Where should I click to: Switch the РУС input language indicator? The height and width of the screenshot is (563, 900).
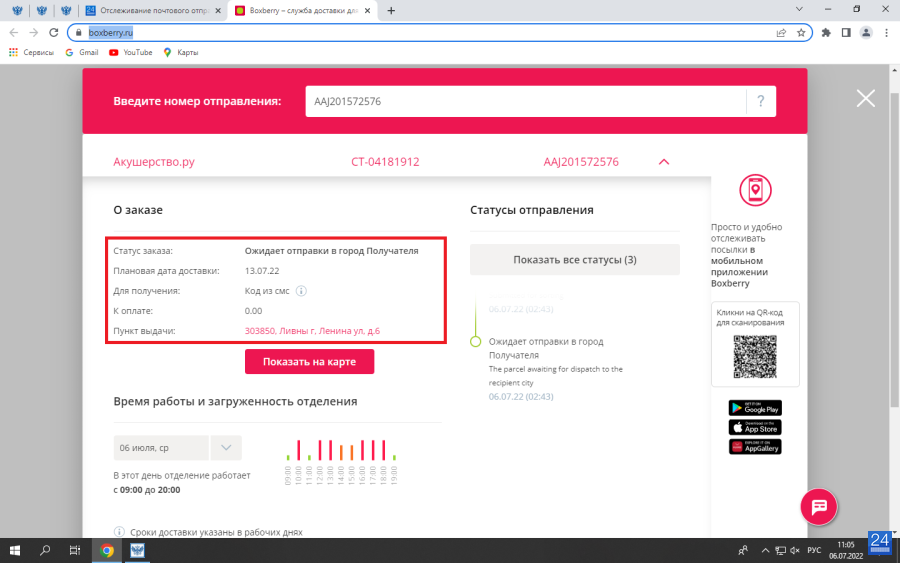(814, 550)
